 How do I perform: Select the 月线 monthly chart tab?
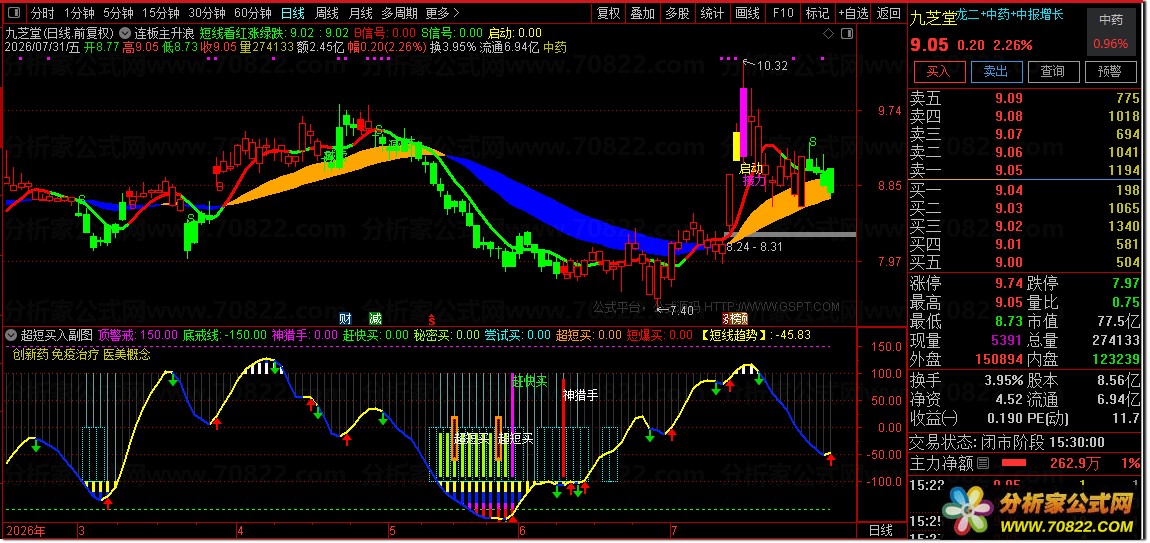[x=360, y=12]
